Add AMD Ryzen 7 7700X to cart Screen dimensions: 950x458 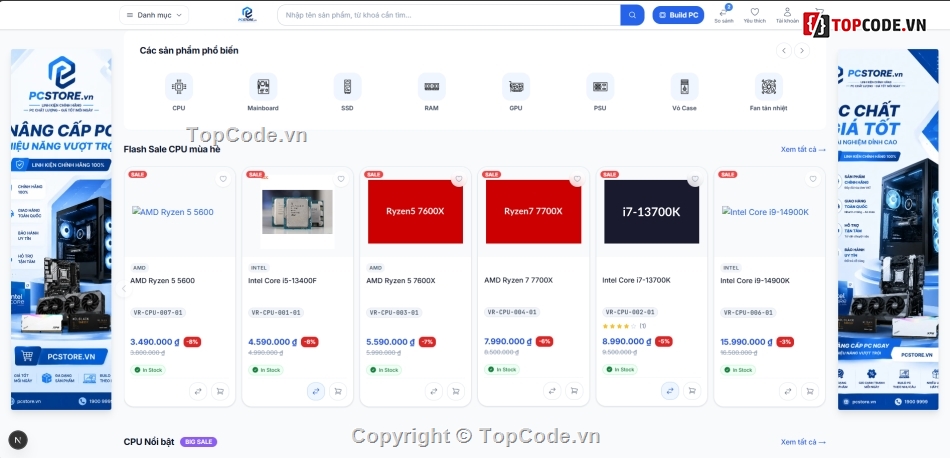tap(574, 391)
